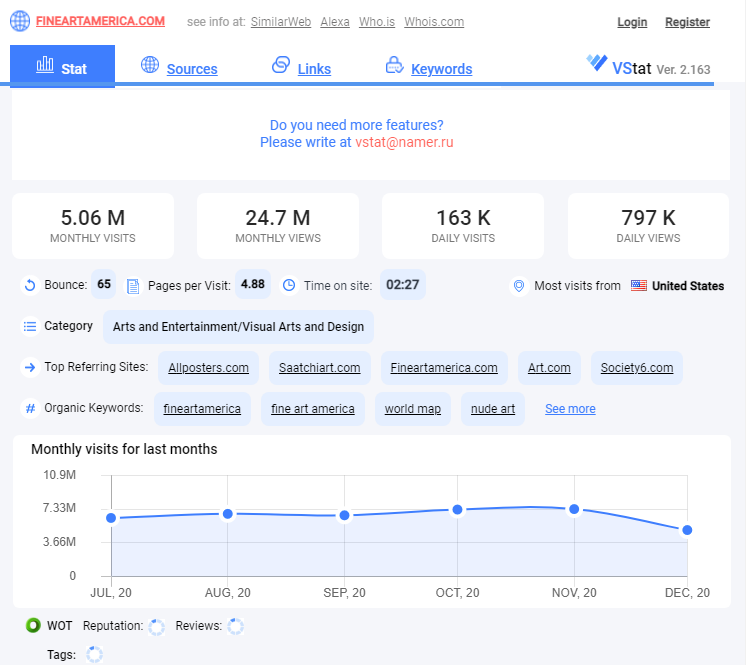Click the chain icon next to Links

[x=281, y=64]
